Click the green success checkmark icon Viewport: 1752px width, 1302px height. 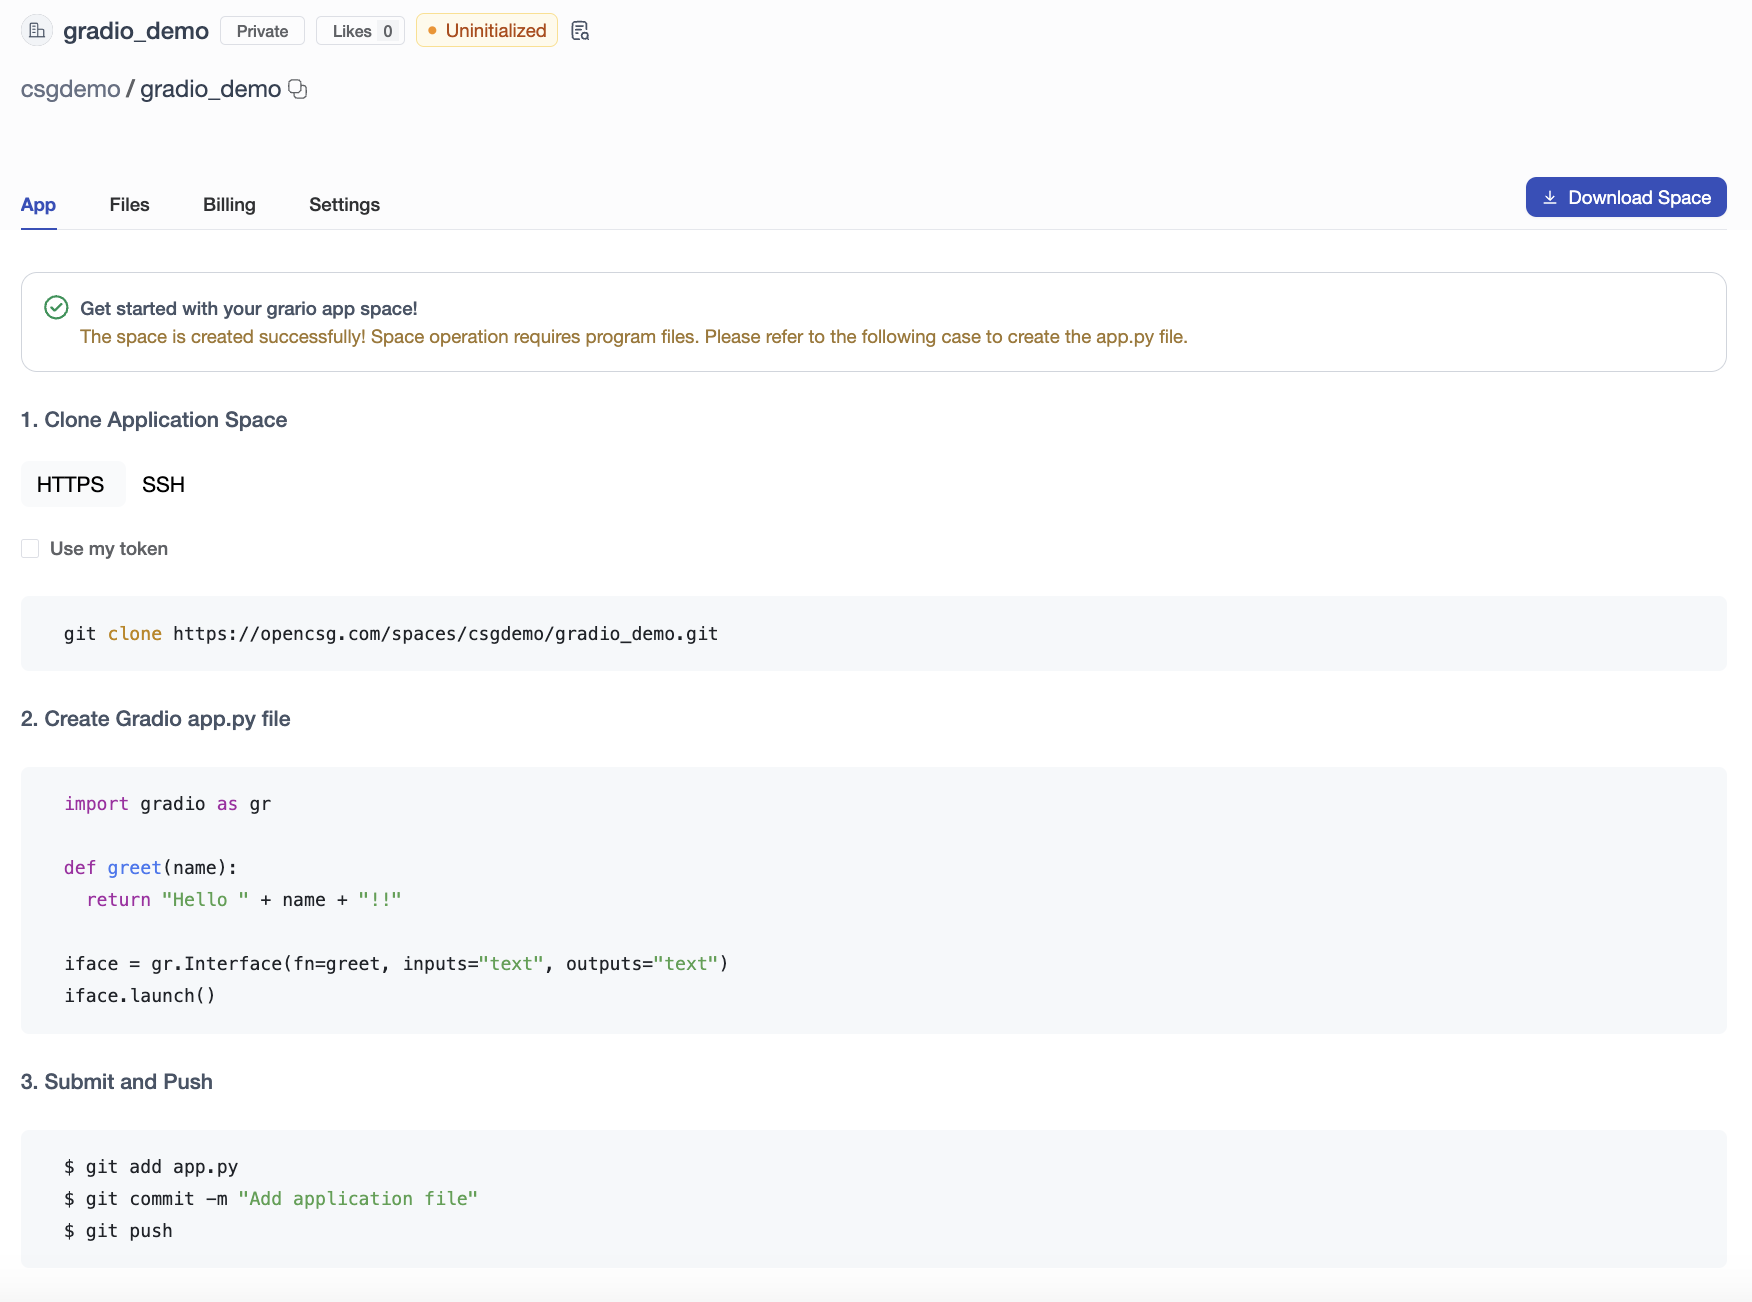pyautogui.click(x=56, y=308)
